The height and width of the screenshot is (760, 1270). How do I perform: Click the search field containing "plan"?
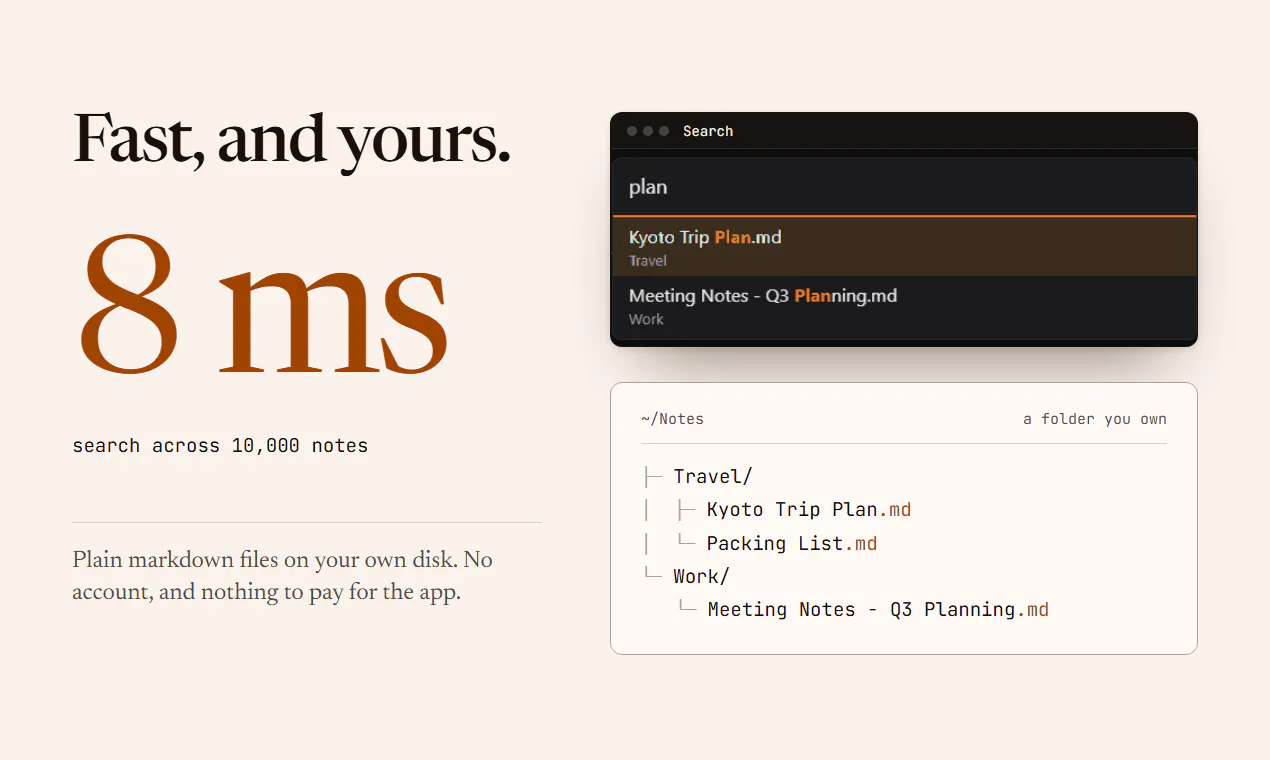tap(904, 187)
